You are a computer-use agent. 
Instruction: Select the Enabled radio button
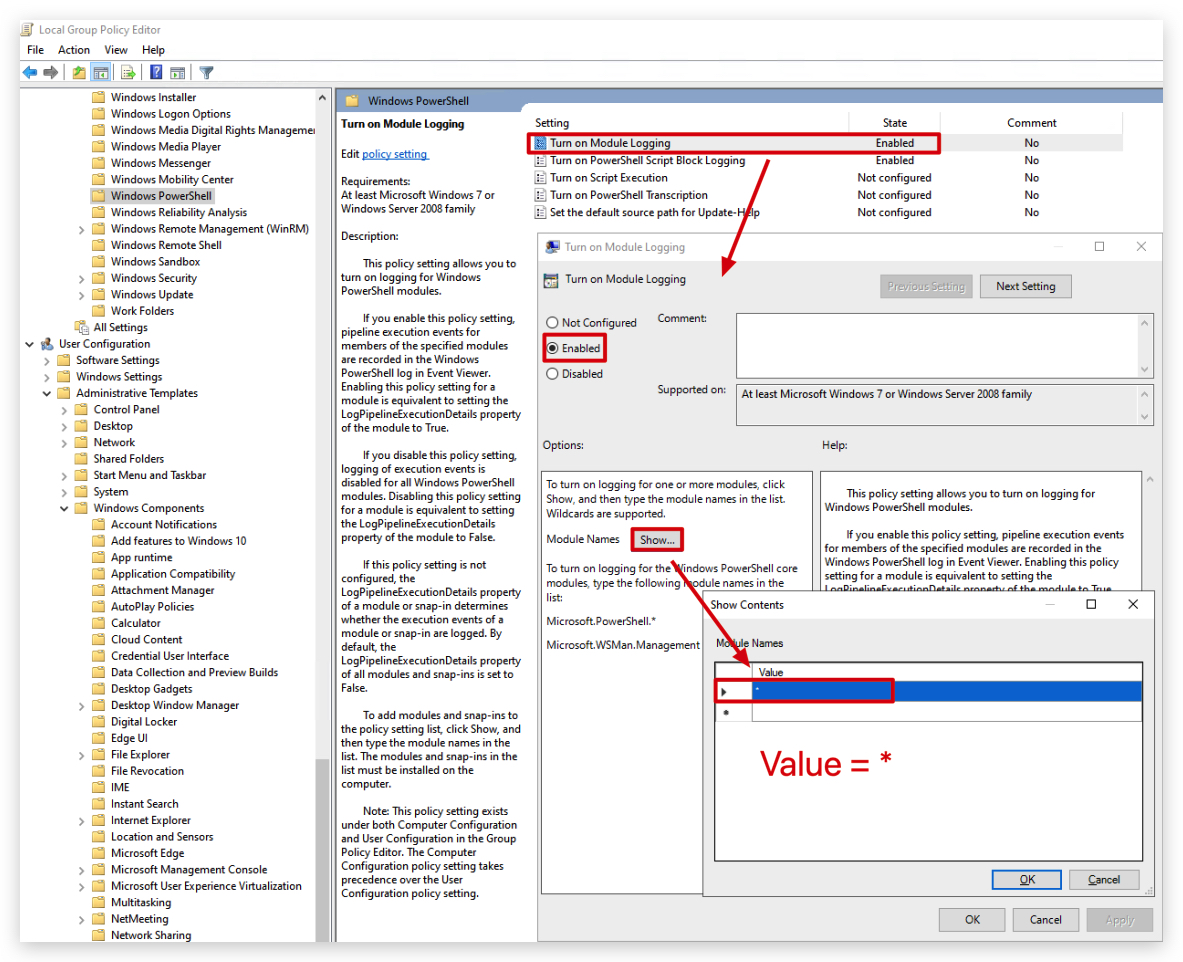[x=552, y=349]
